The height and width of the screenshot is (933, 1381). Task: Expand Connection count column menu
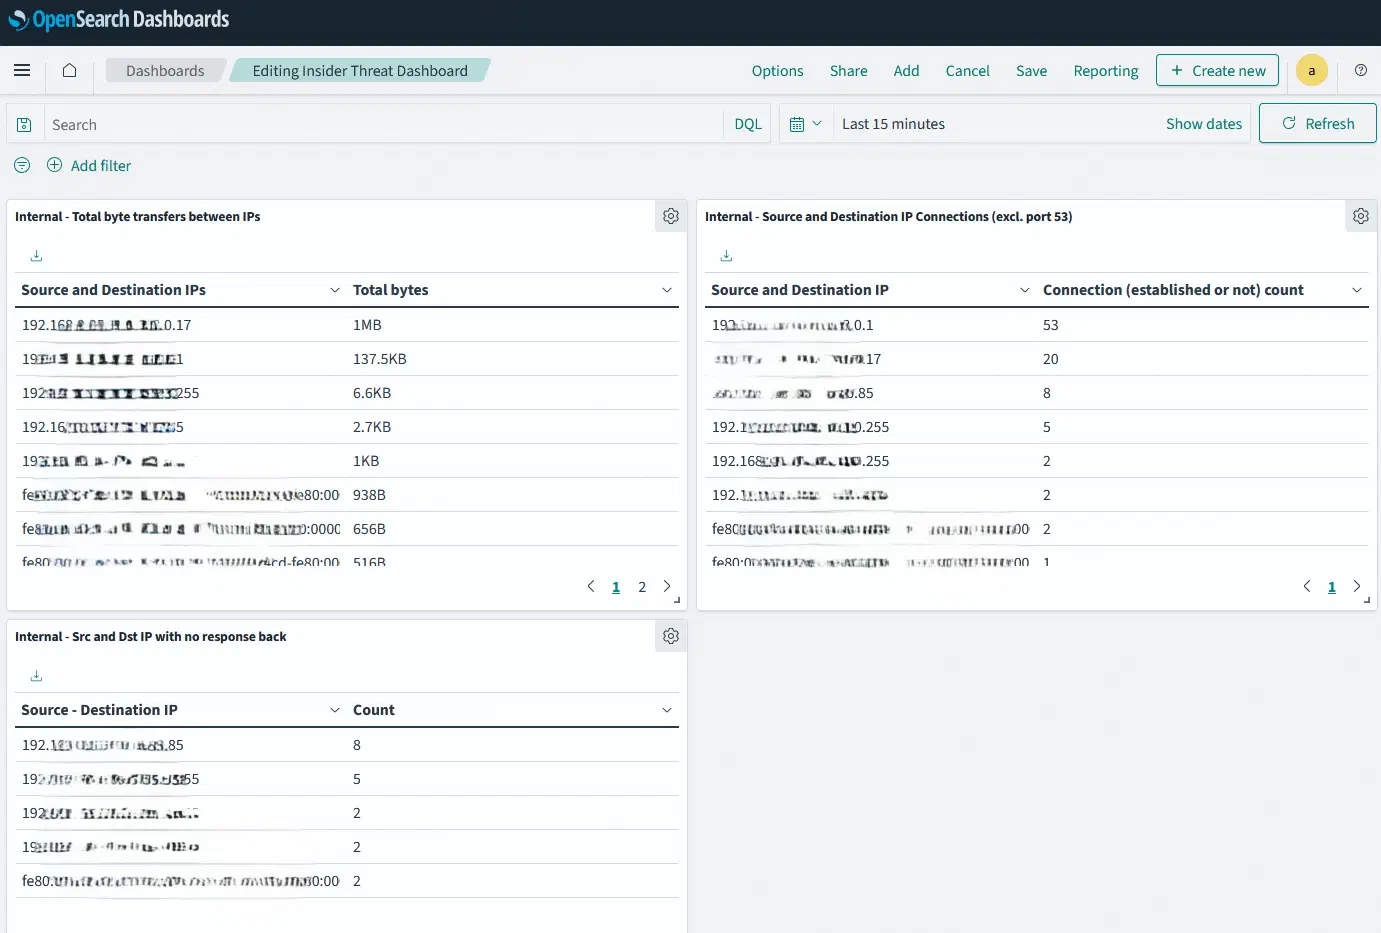(x=1357, y=290)
